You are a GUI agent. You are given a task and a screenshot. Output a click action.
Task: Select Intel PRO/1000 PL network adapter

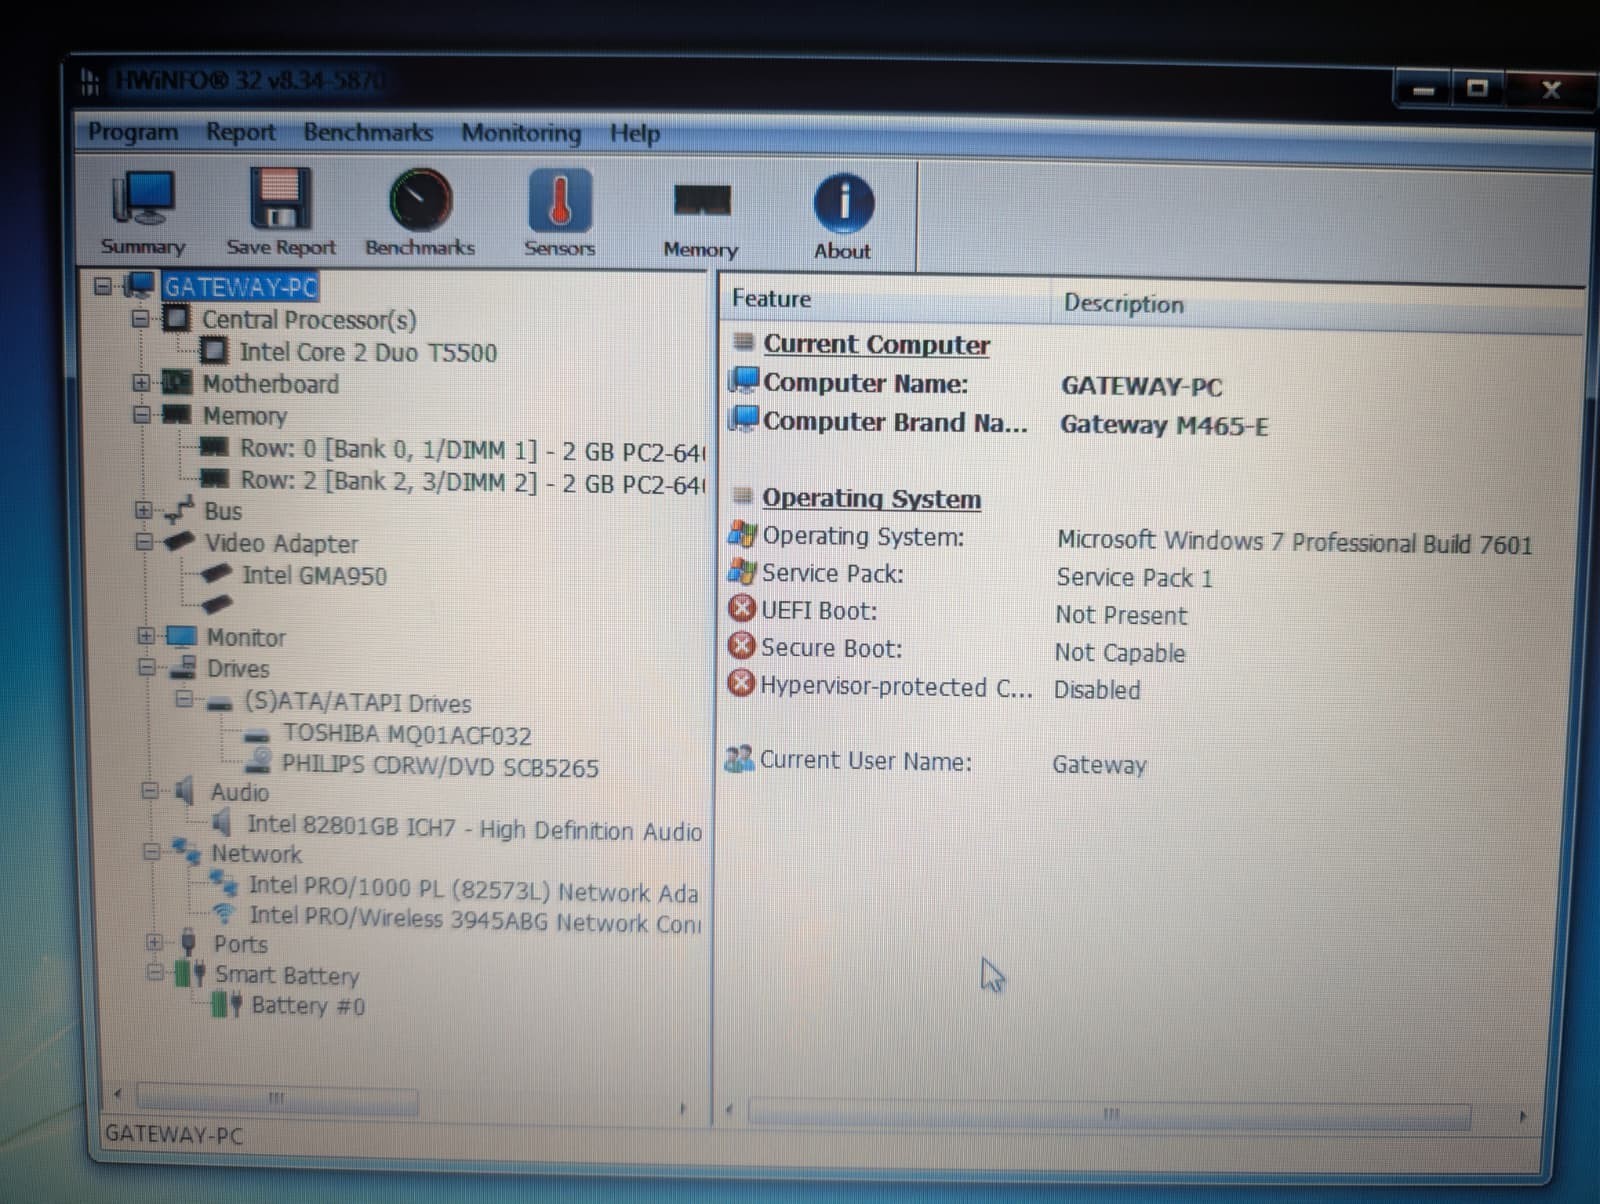(x=473, y=889)
